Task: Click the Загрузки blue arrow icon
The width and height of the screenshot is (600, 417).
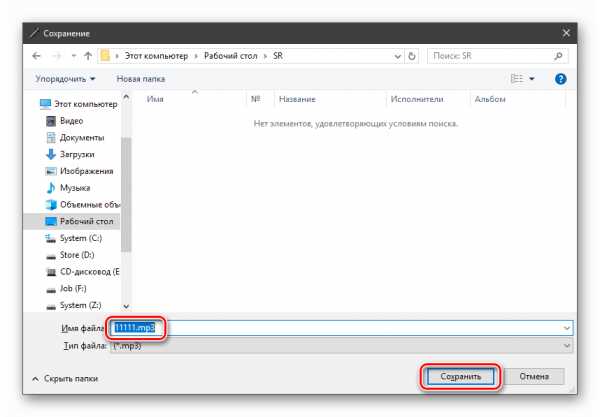Action: [x=51, y=155]
